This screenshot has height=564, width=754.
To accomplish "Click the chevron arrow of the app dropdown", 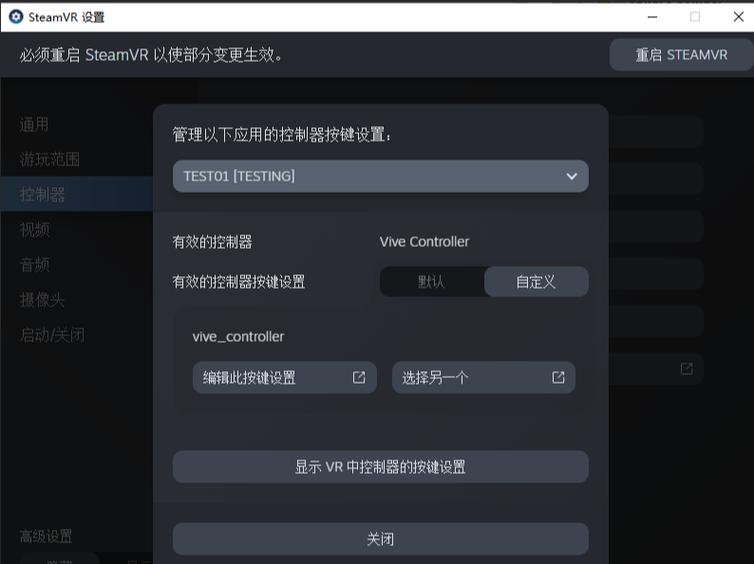I will pos(571,176).
